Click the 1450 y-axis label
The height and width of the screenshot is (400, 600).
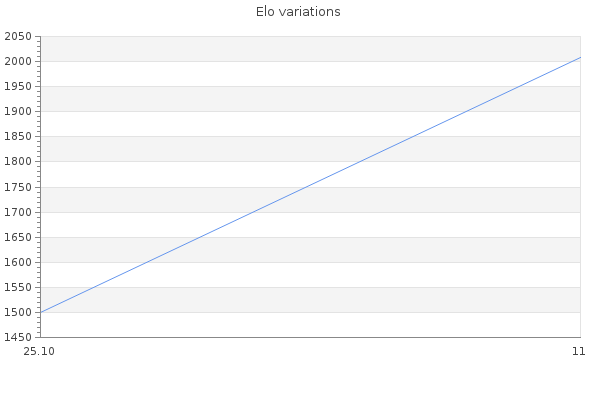point(19,337)
